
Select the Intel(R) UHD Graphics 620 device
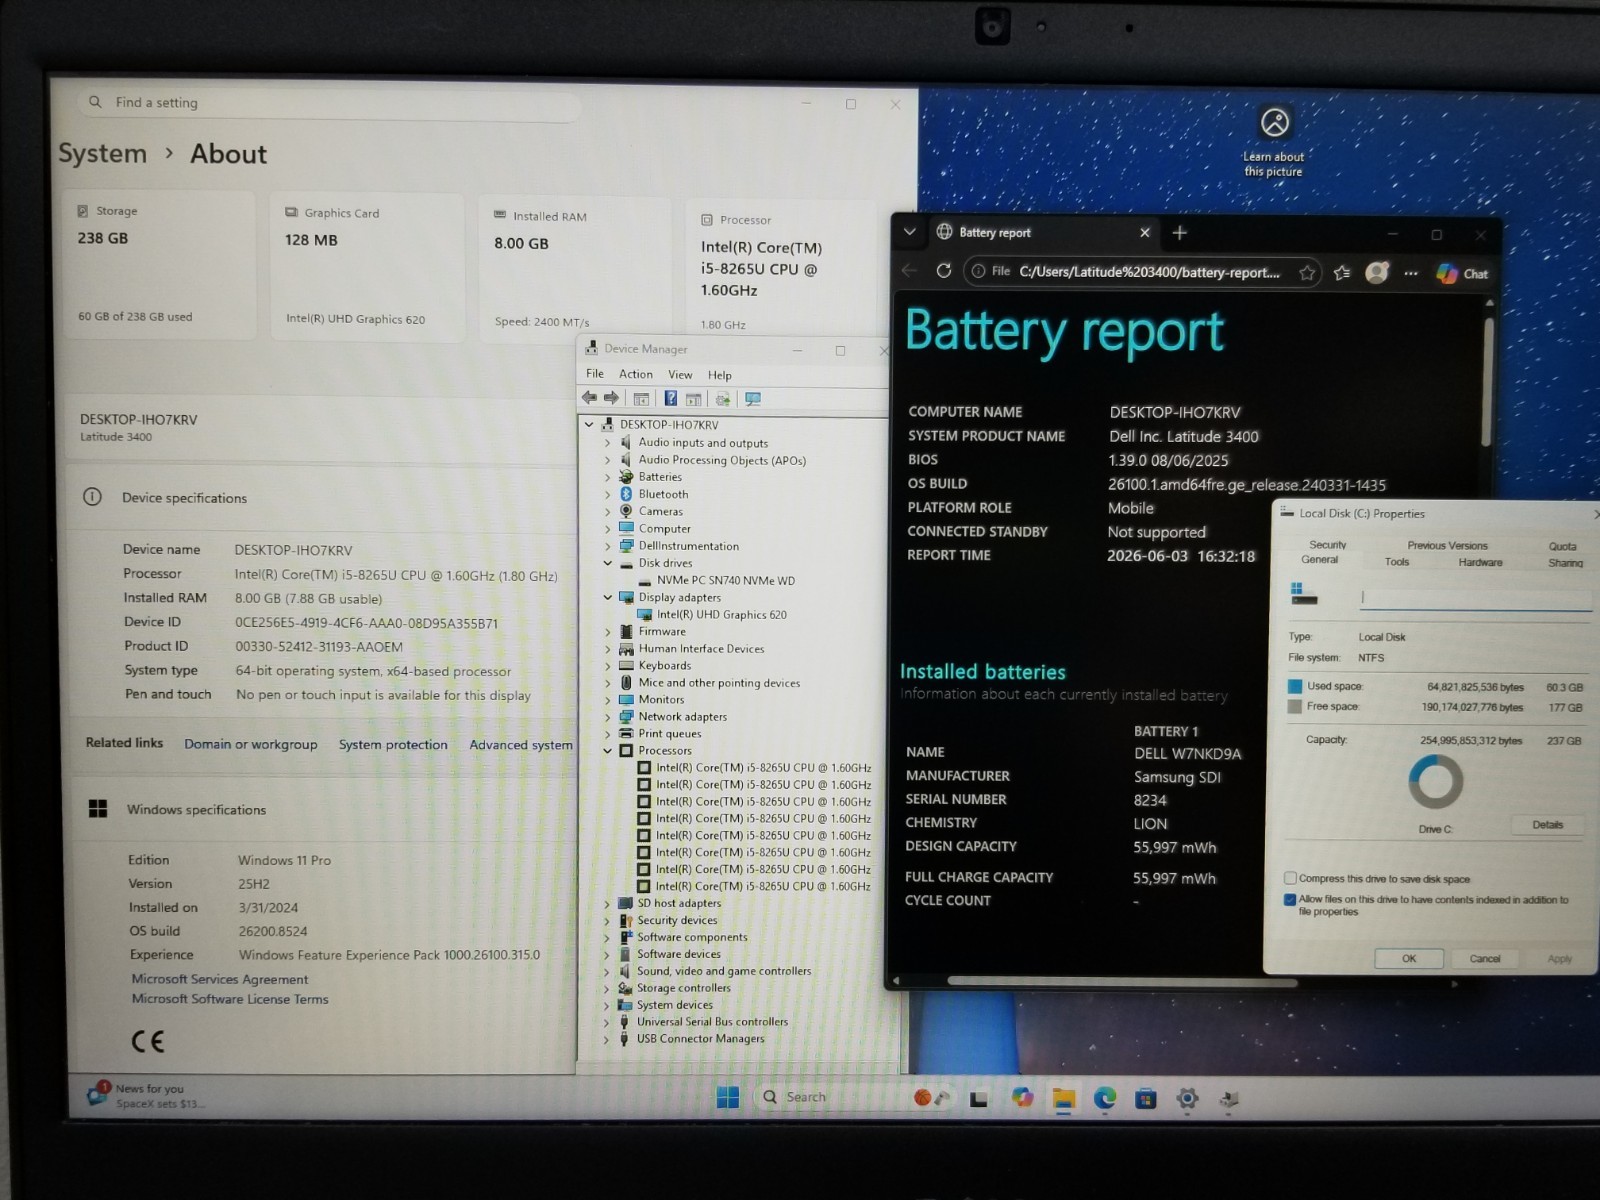[x=721, y=614]
